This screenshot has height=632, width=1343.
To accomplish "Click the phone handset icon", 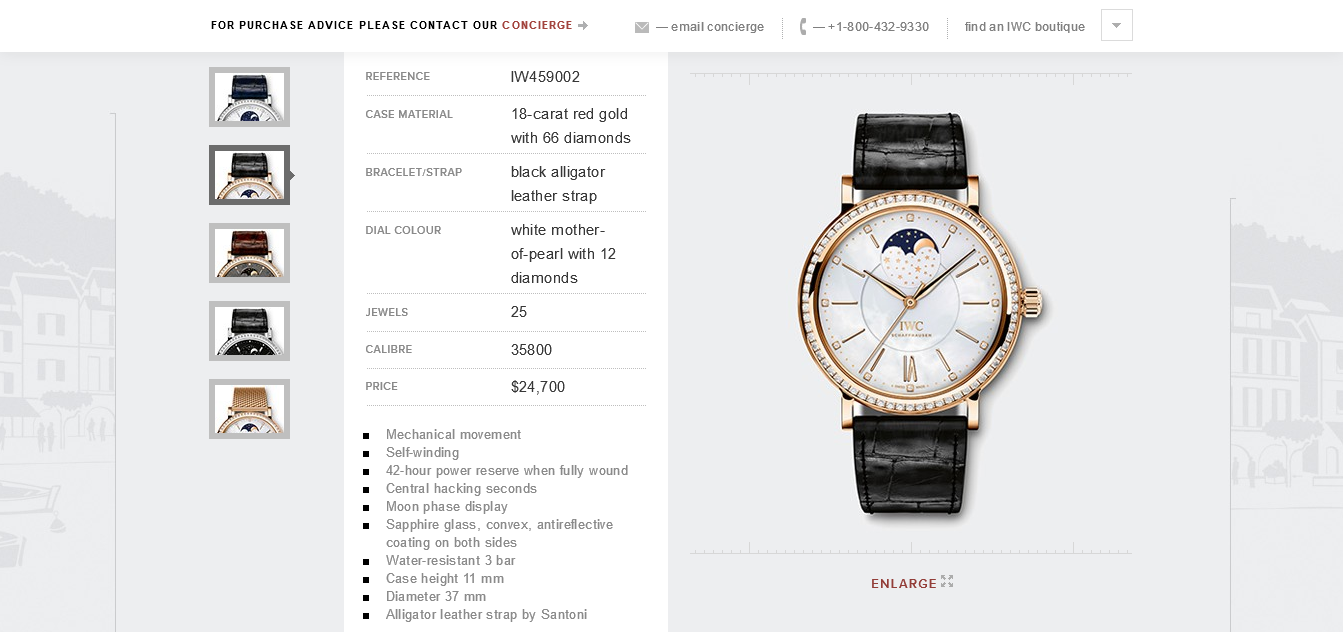I will (x=803, y=27).
